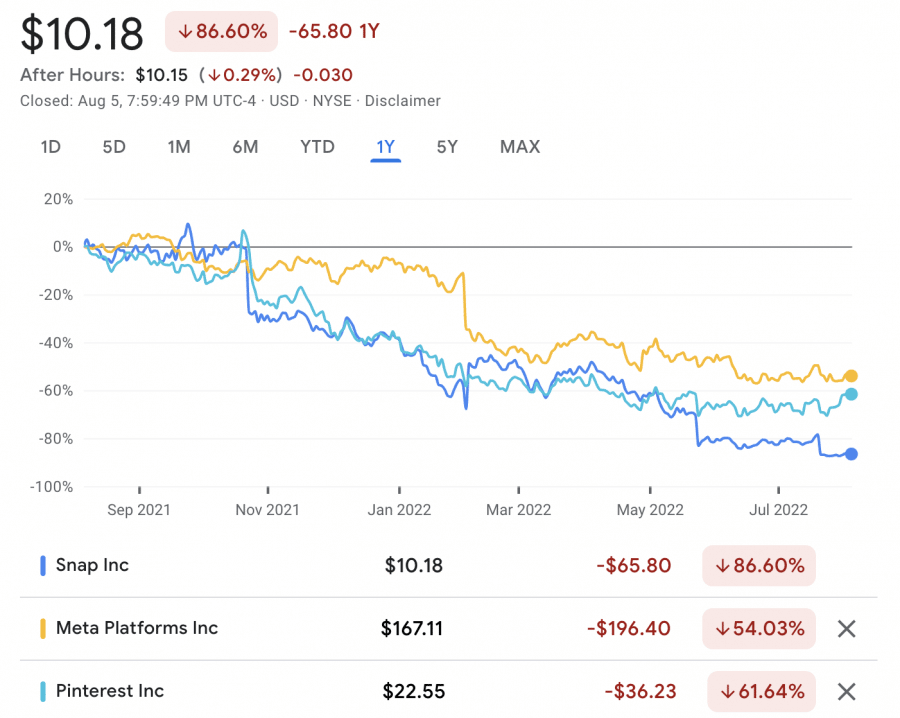Remove Pinterest Inc from comparison
Viewport: 900px width, 718px height.
tap(846, 691)
